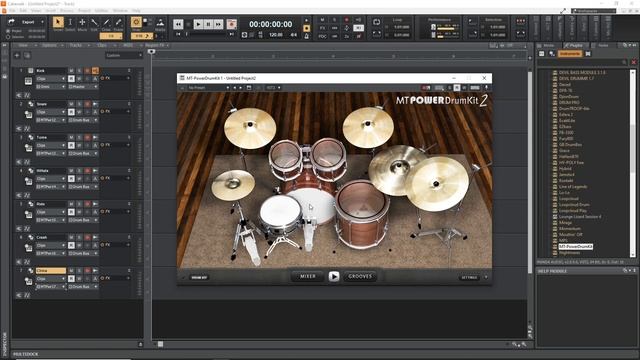This screenshot has height=360, width=640.
Task: Strike the hi-hat cymbal
Action: [233, 184]
